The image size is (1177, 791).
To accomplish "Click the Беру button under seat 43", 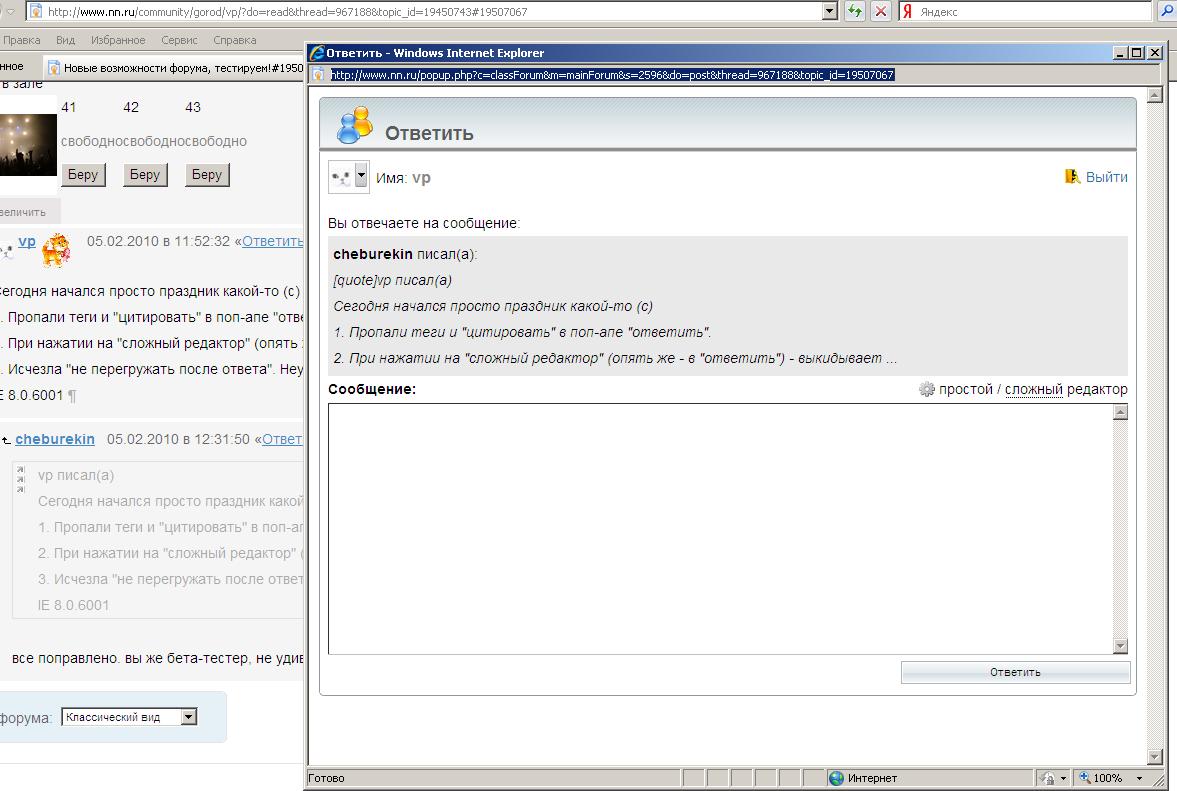I will click(206, 175).
